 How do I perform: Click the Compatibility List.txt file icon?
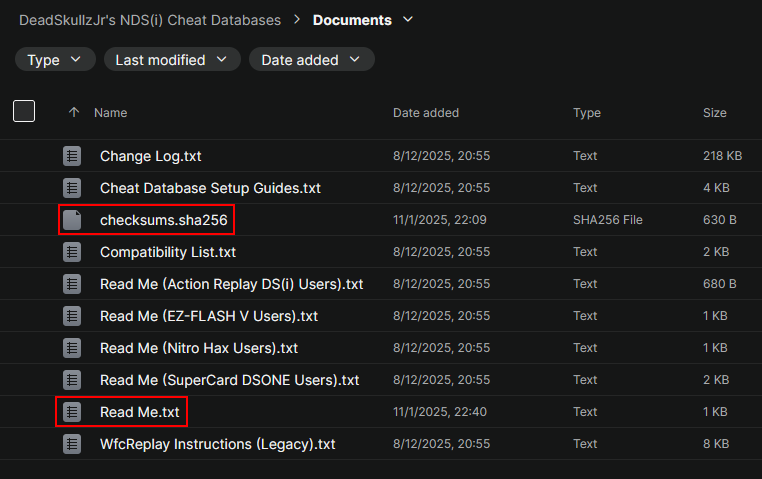(x=72, y=252)
